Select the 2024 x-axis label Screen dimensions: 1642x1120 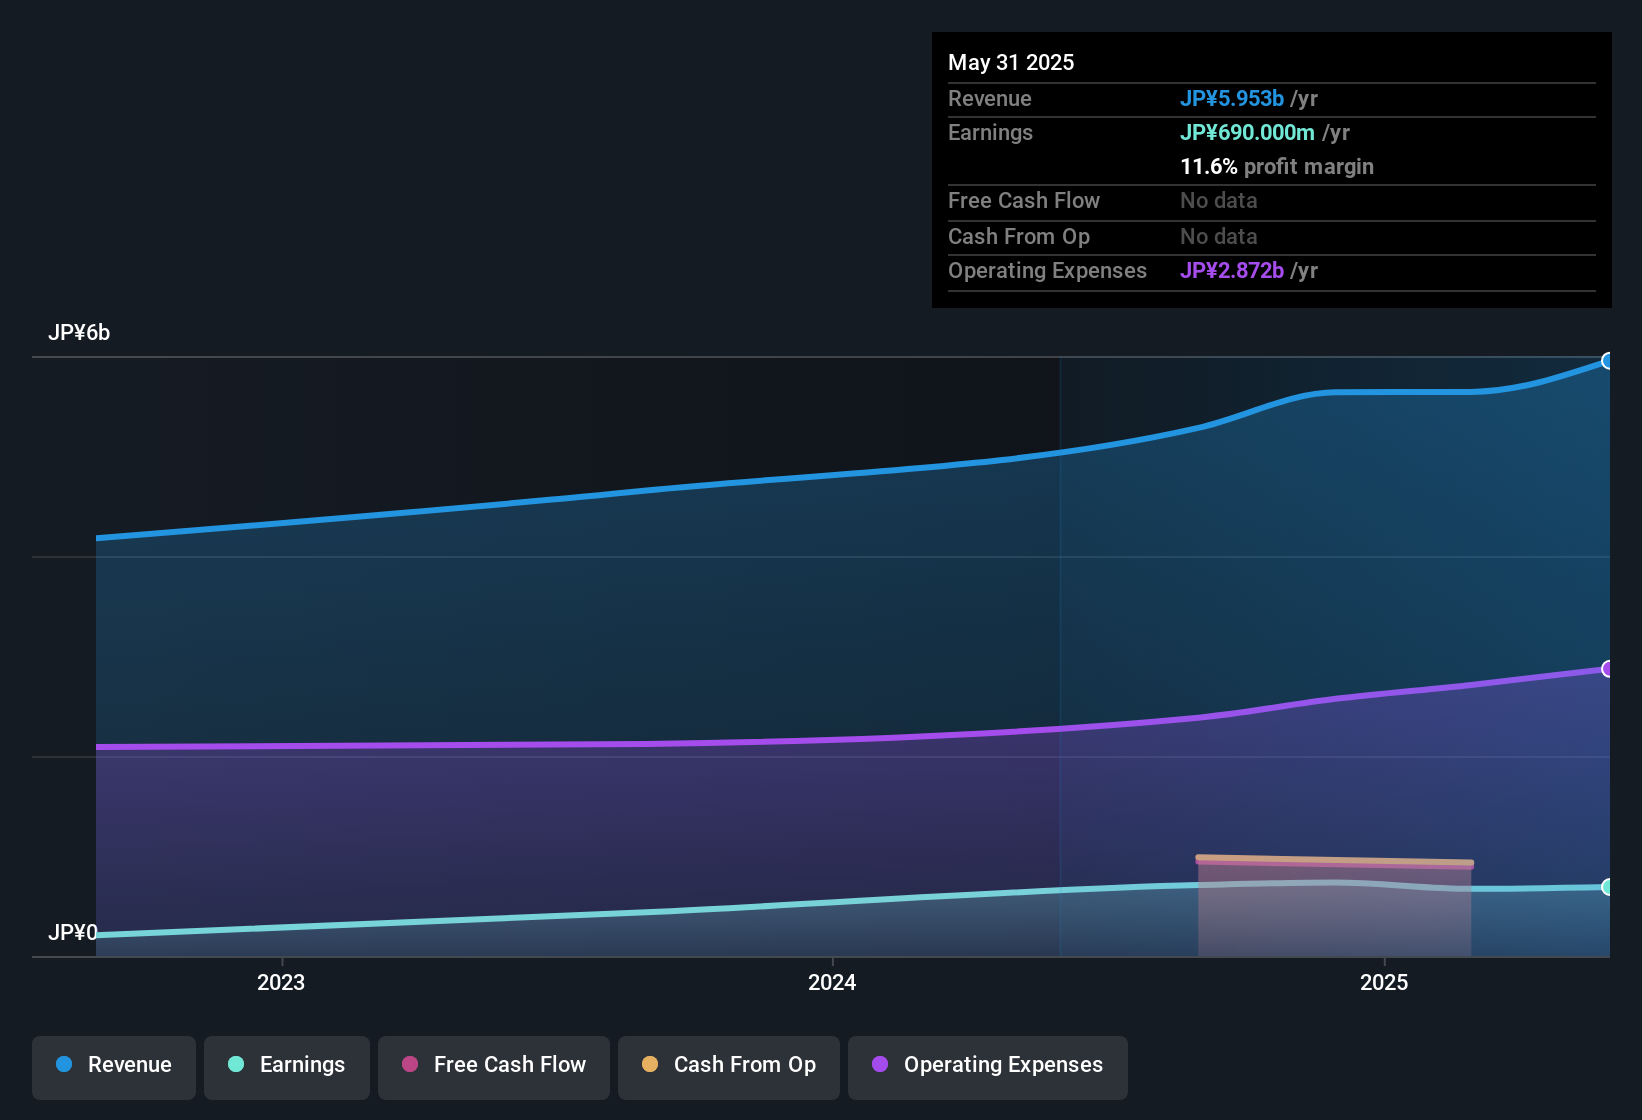(832, 982)
